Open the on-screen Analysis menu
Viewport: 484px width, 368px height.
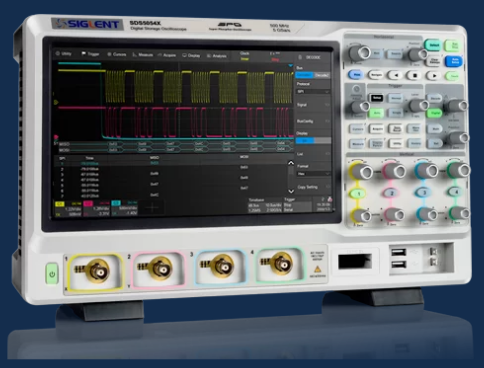[x=217, y=56]
